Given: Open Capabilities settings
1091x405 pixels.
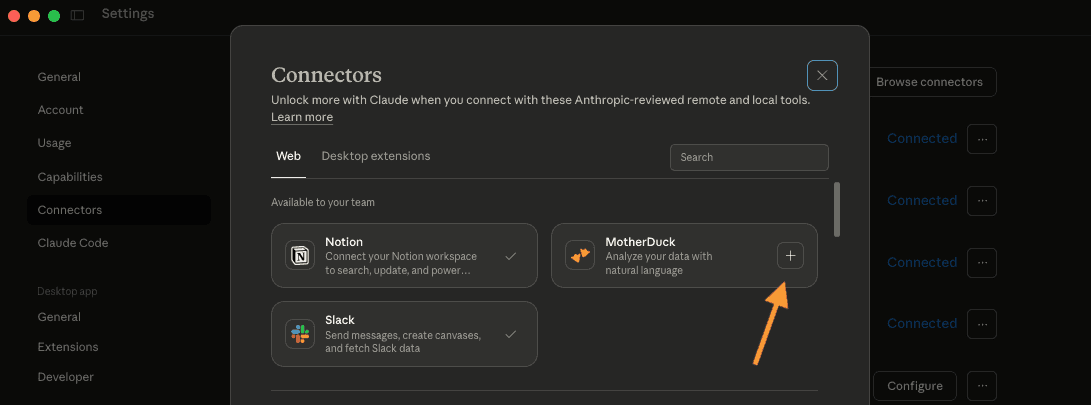Looking at the screenshot, I should tap(70, 177).
